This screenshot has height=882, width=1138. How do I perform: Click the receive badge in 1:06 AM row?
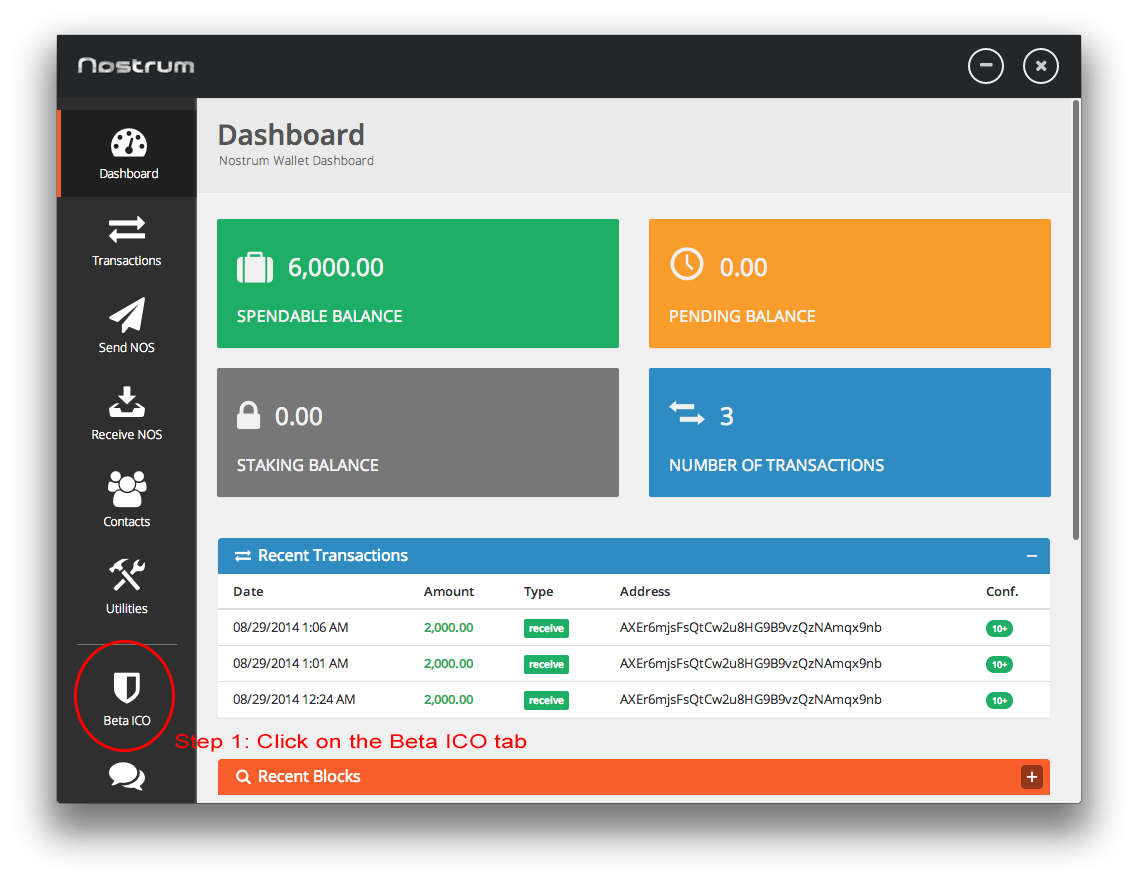[x=547, y=629]
